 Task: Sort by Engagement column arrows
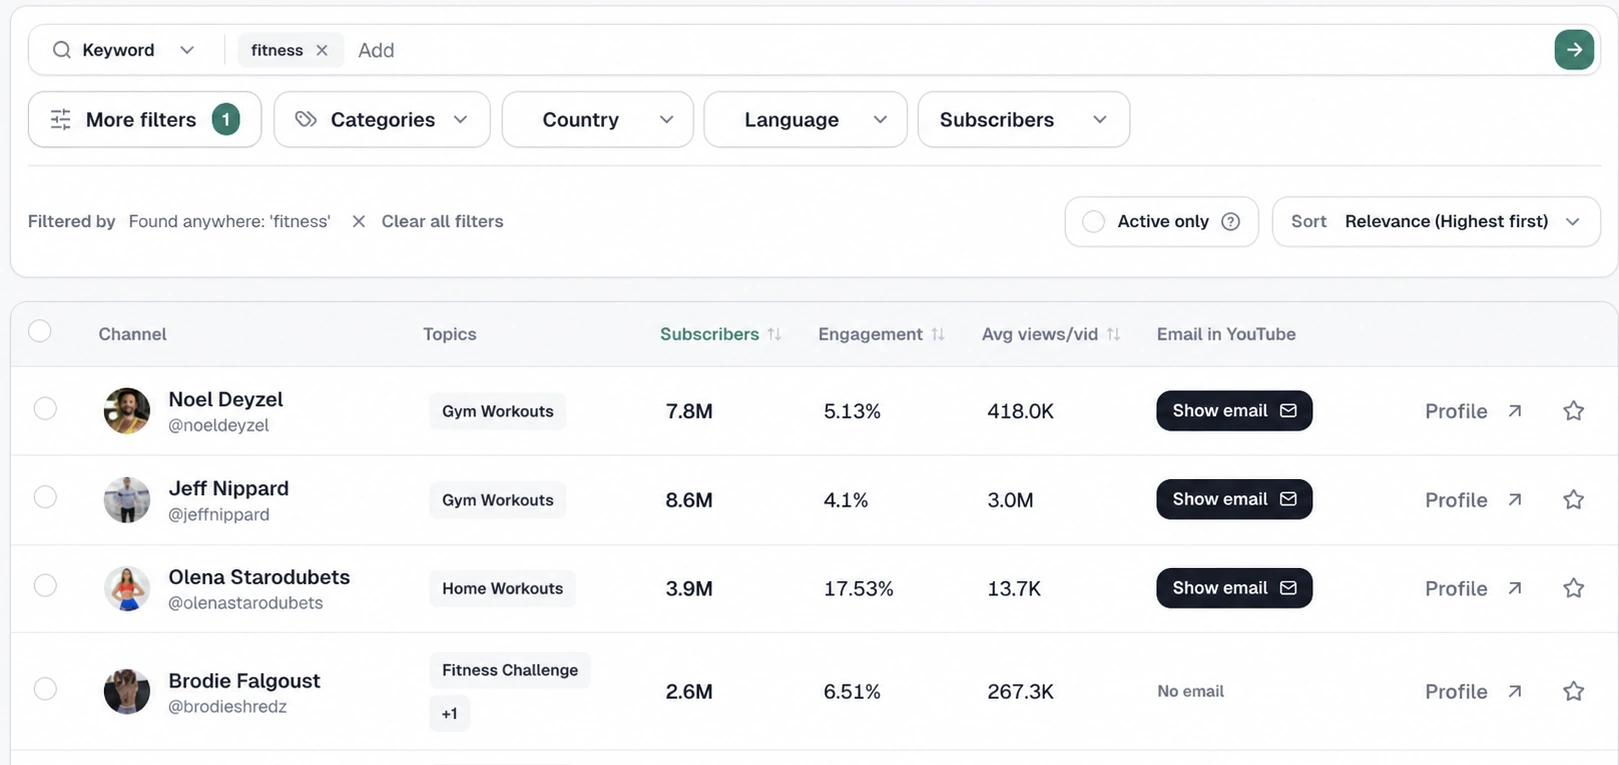(938, 334)
